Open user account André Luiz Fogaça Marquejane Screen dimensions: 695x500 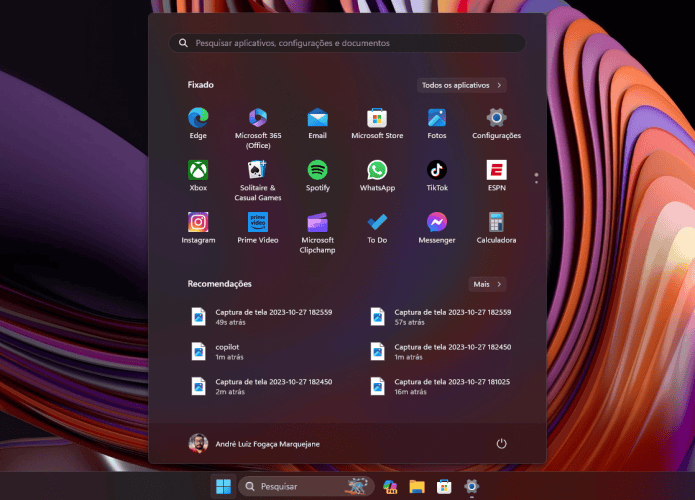coord(254,444)
